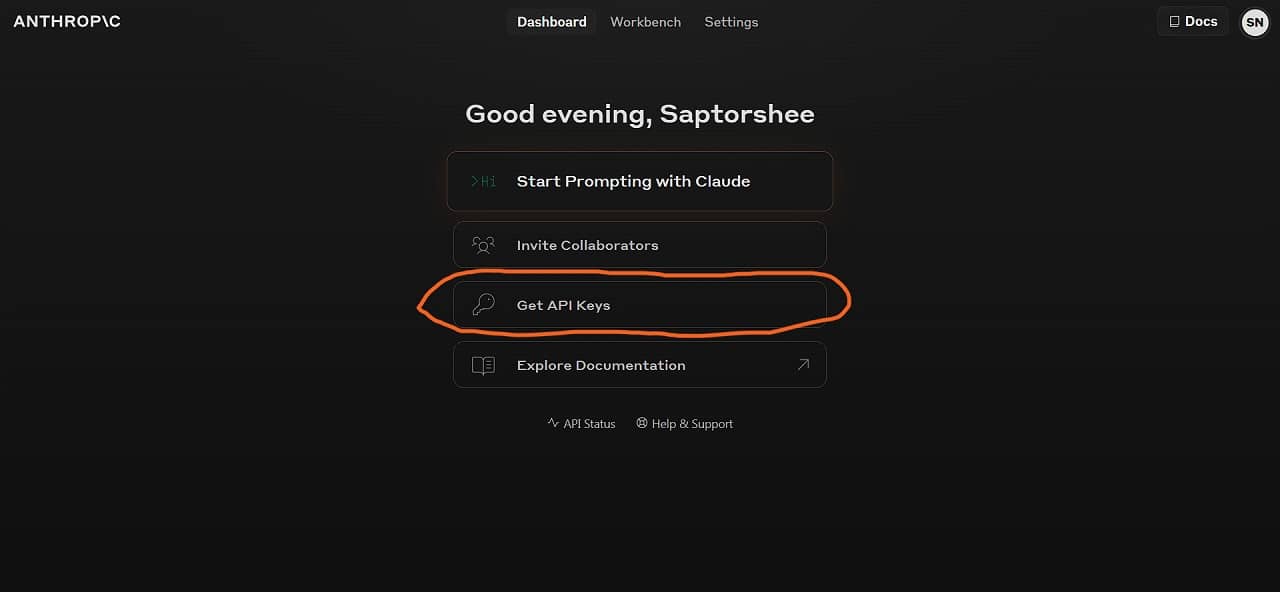
Task: Open the Settings tab
Action: click(731, 22)
